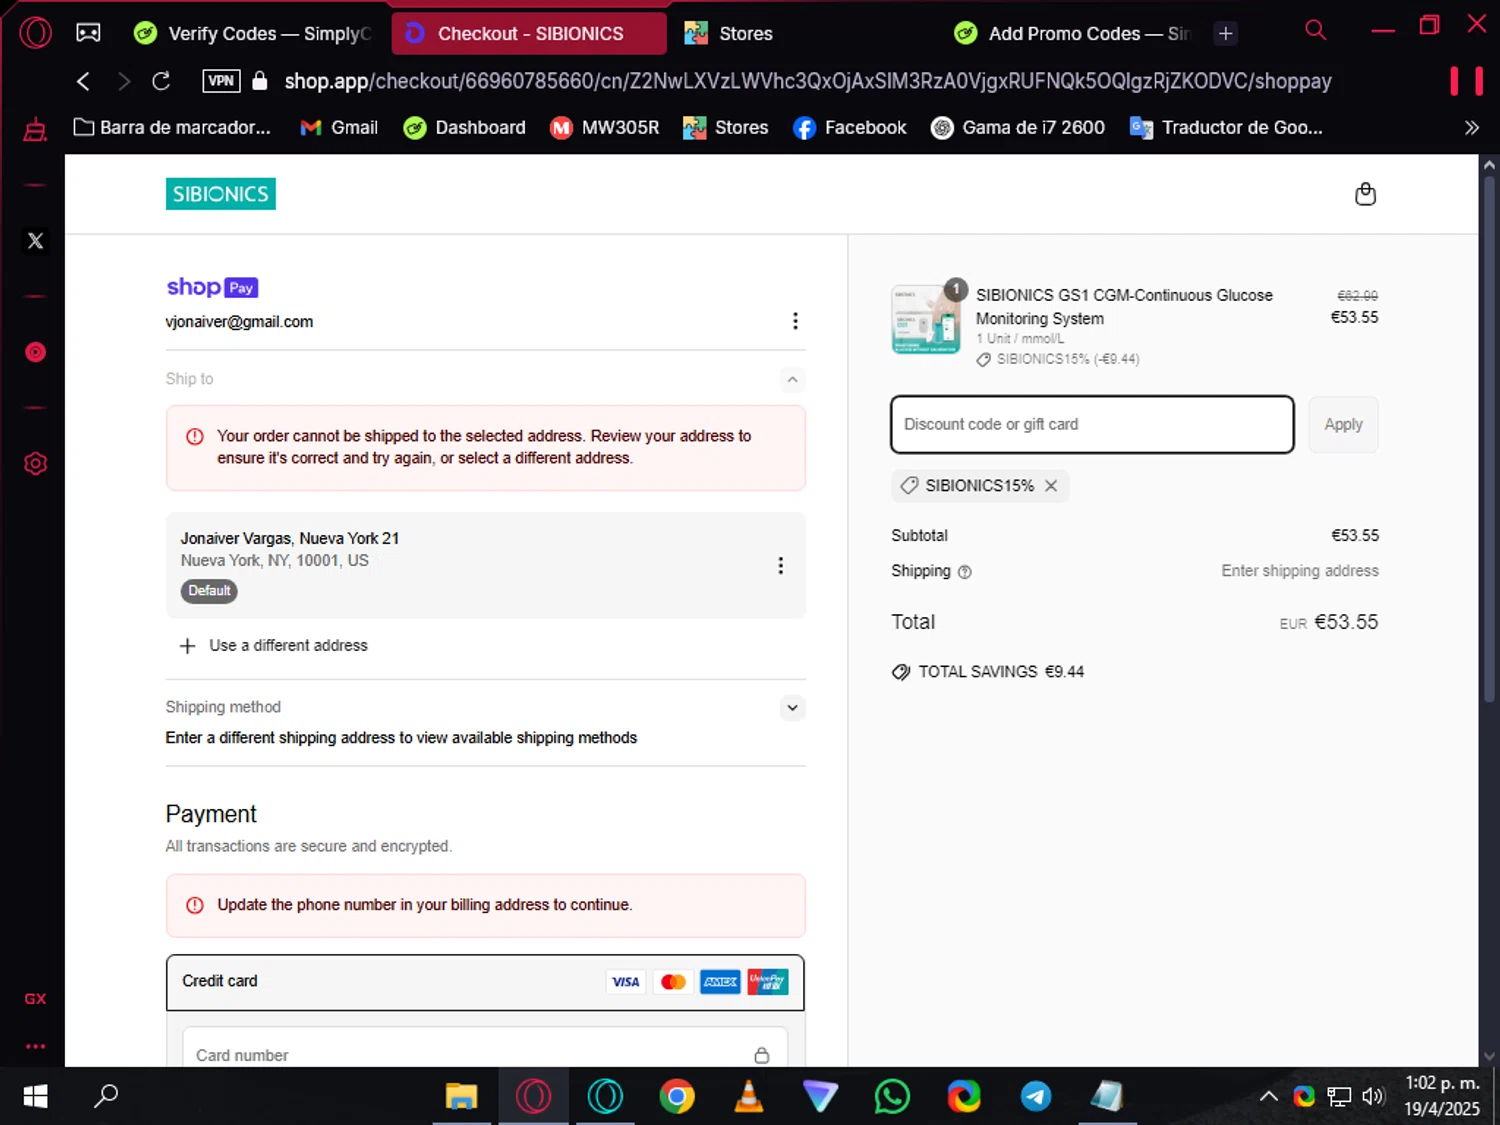The image size is (1500, 1125).
Task: Open the Stores bookmark
Action: click(x=726, y=128)
